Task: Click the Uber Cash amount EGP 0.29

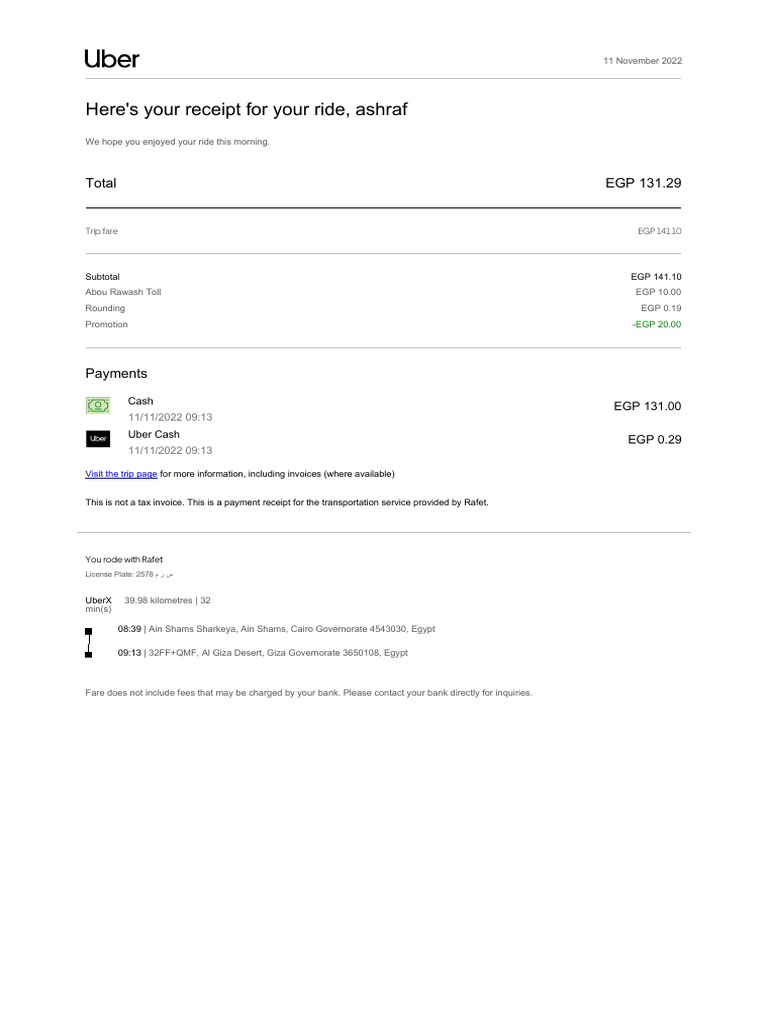Action: coord(654,439)
